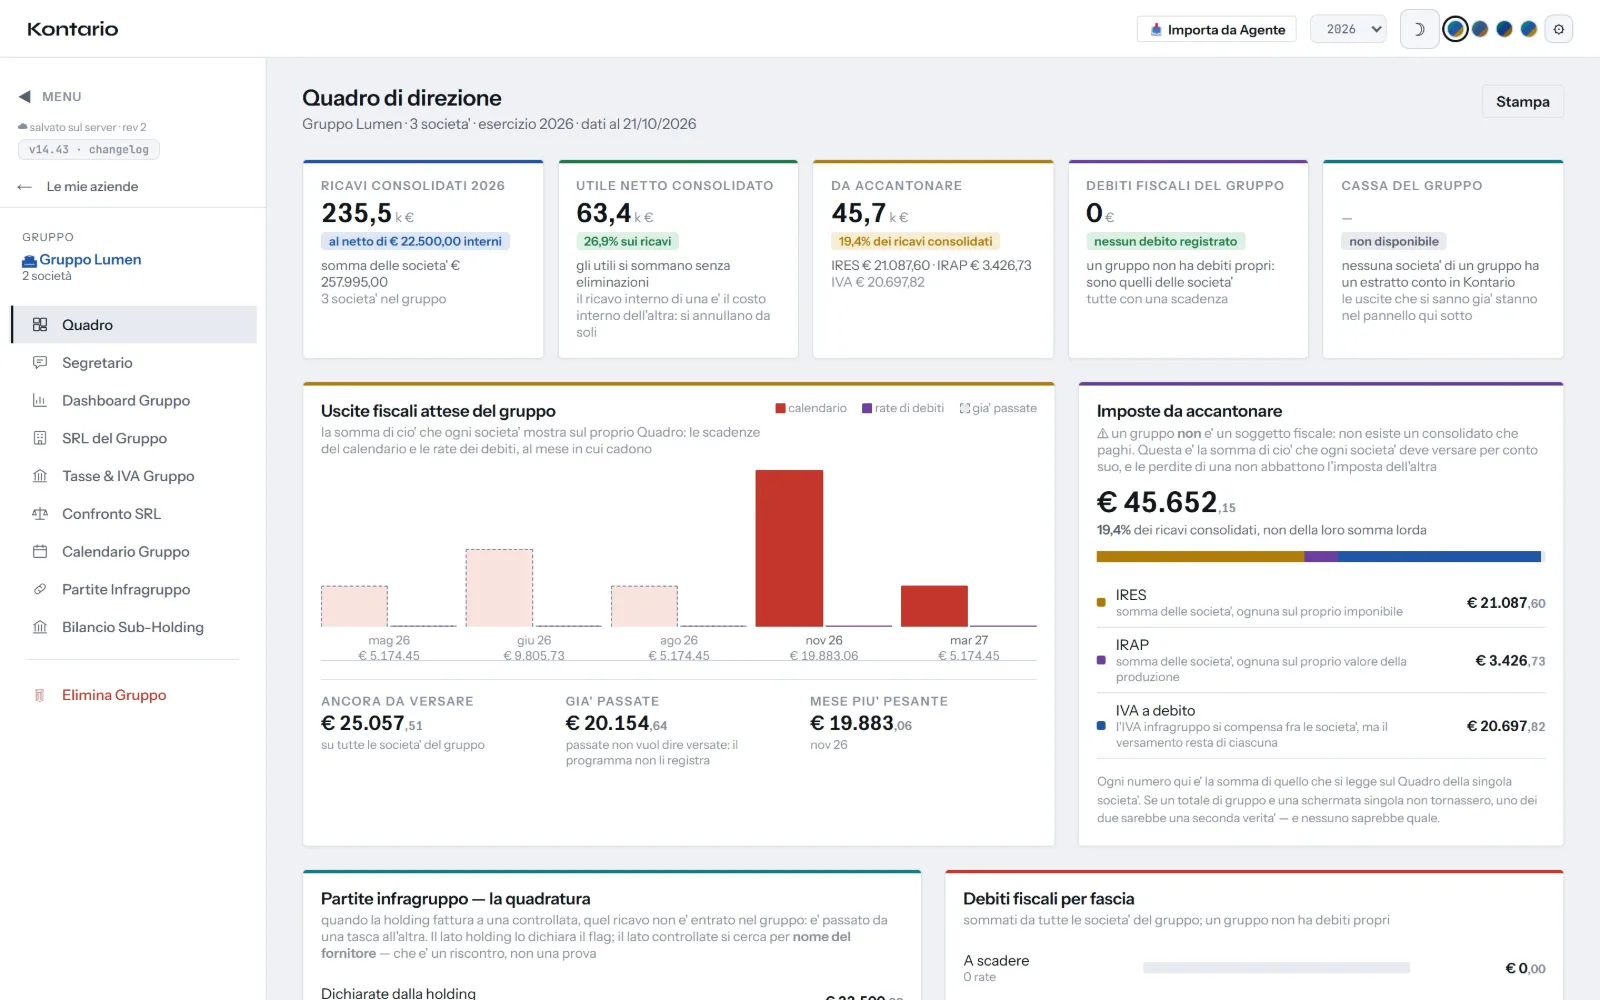This screenshot has height=1000, width=1600.
Task: Select the second theme color swatch
Action: (1480, 29)
